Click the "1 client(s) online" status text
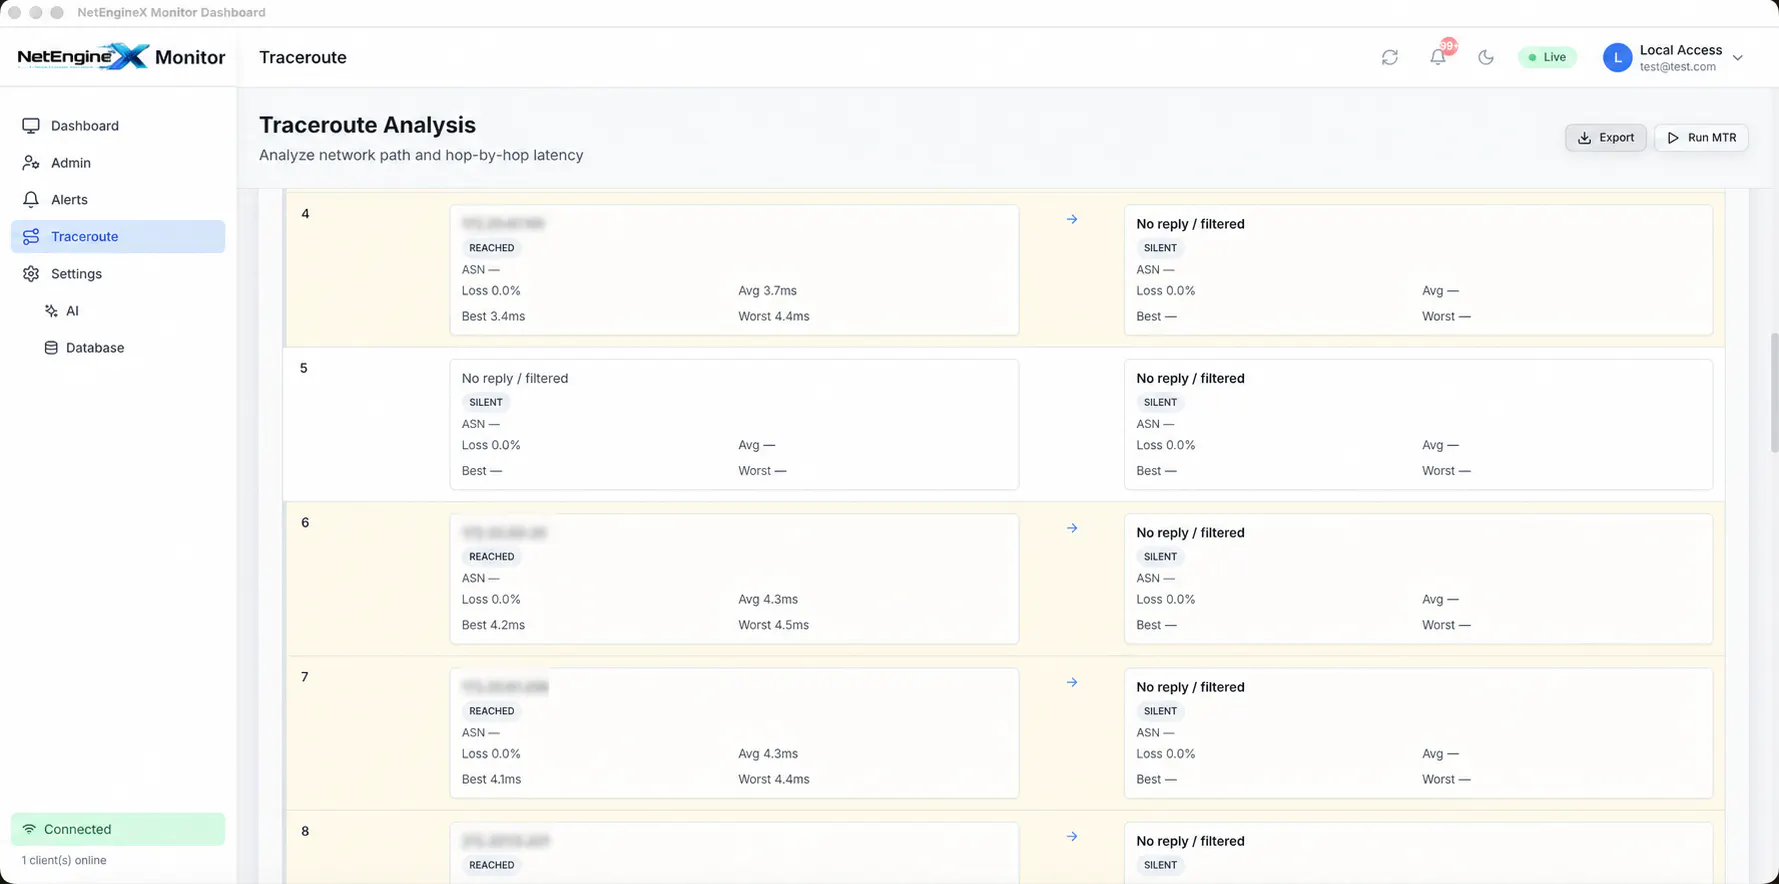The image size is (1779, 884). (x=64, y=860)
